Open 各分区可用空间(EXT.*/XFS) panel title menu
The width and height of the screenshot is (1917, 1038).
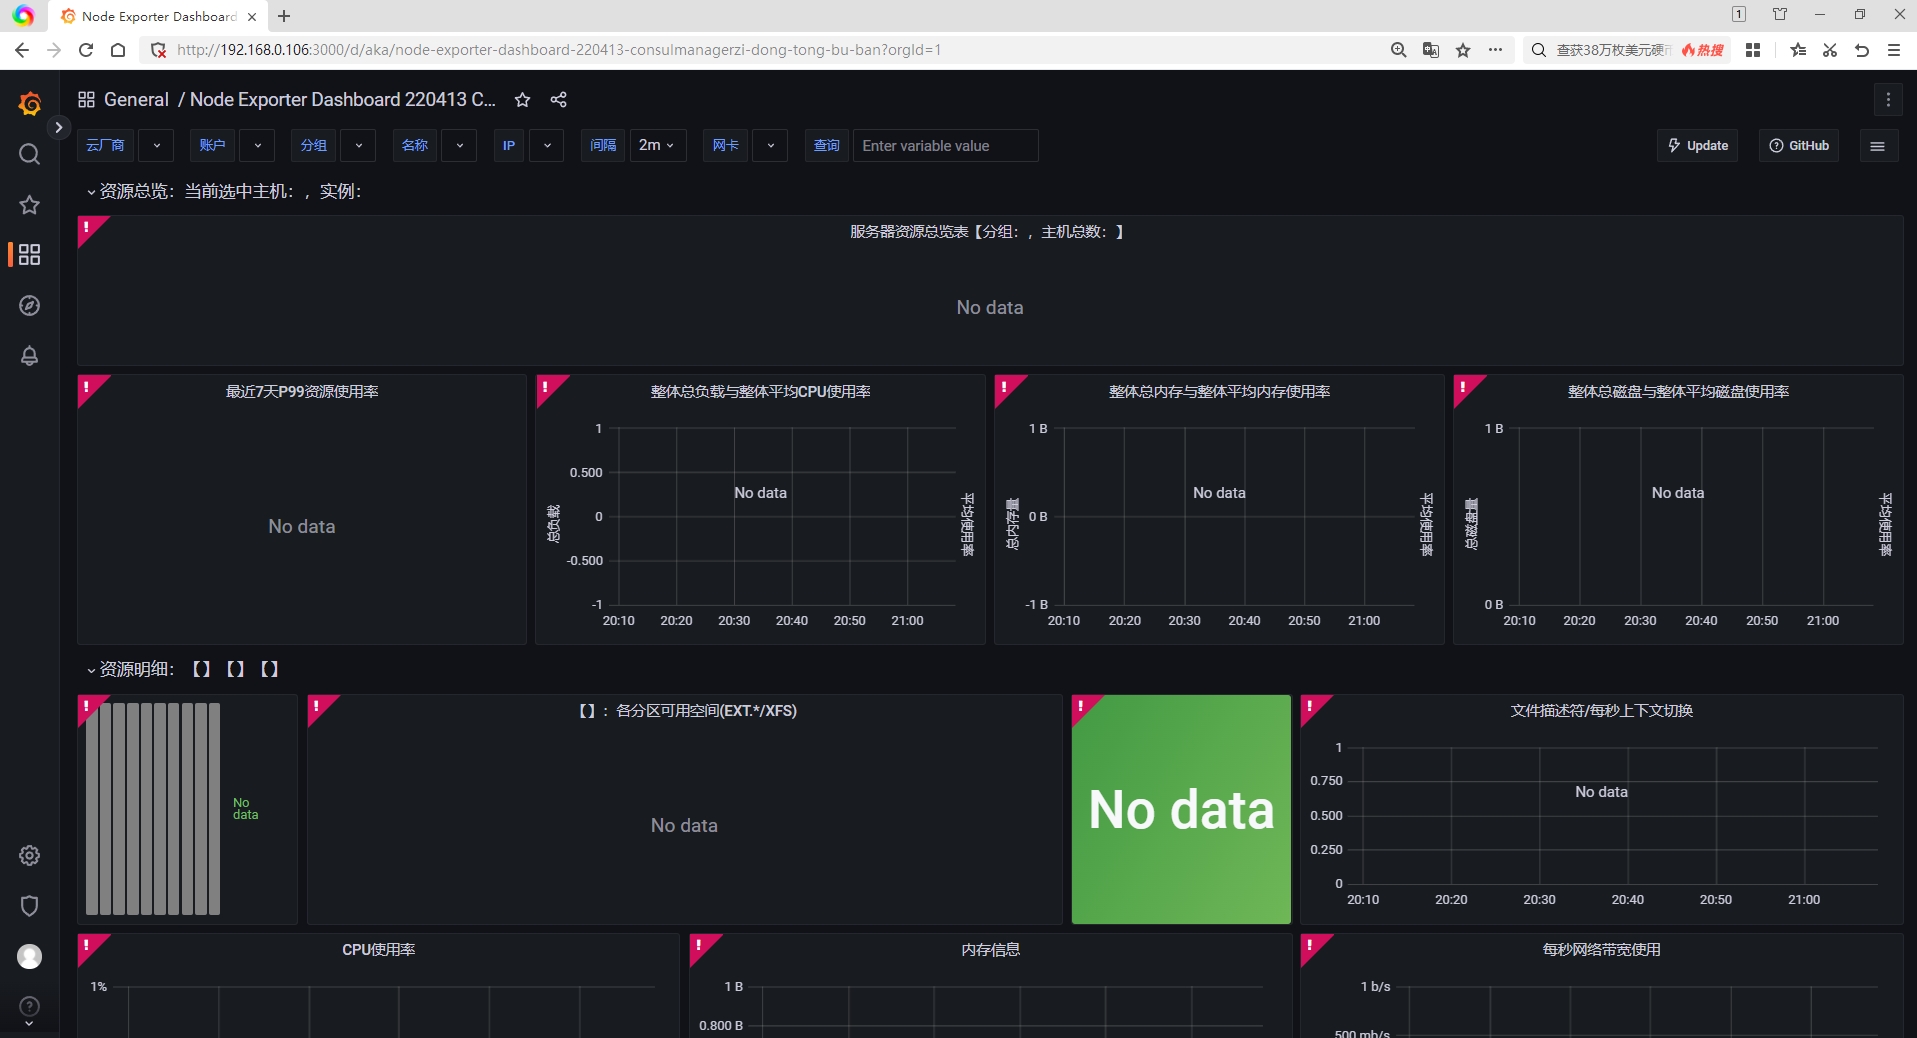coord(688,710)
